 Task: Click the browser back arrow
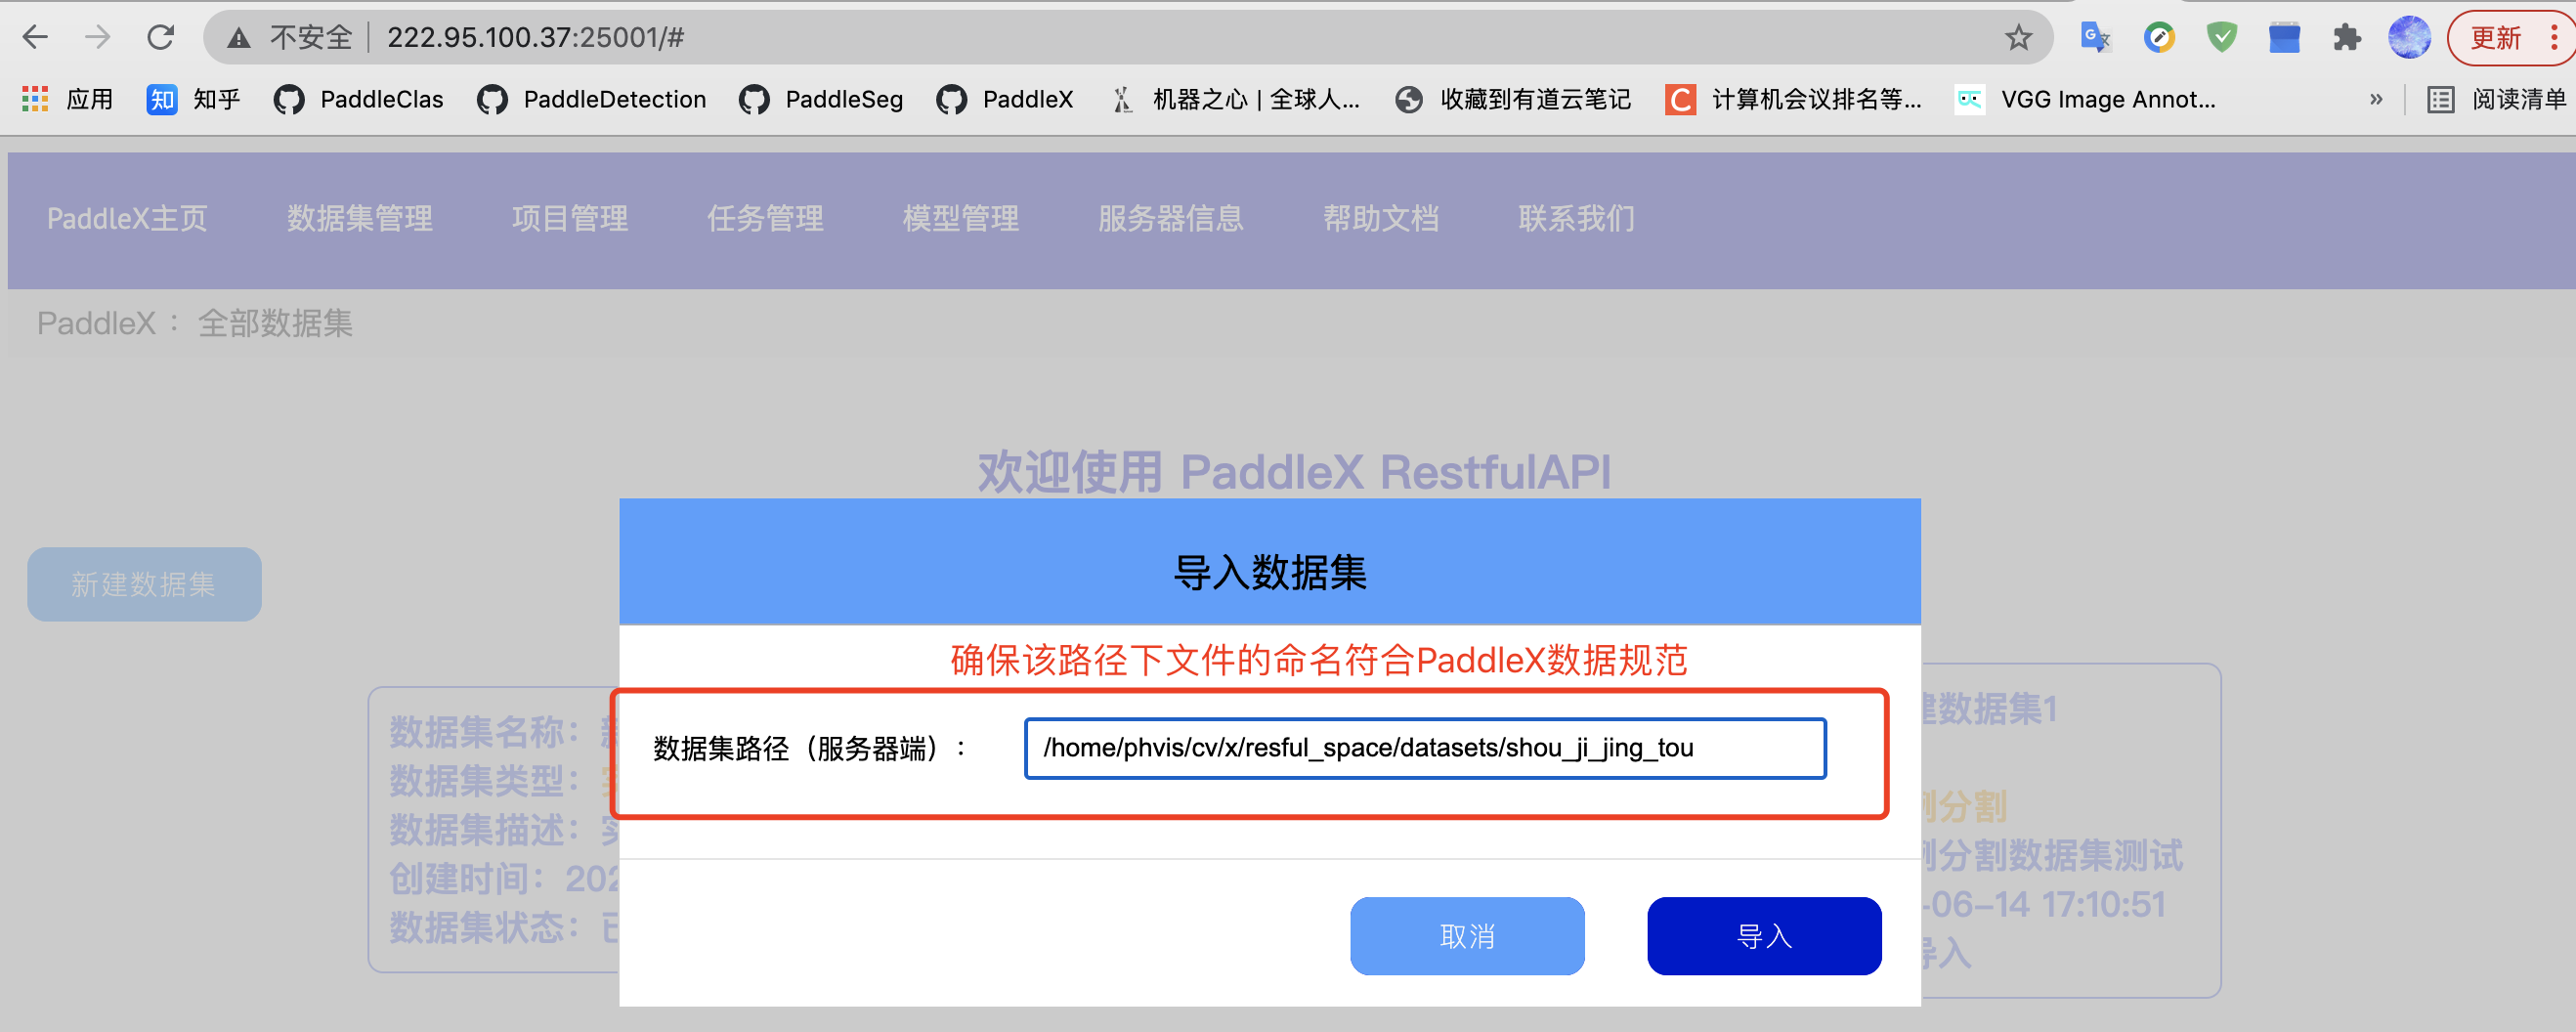pyautogui.click(x=35, y=38)
